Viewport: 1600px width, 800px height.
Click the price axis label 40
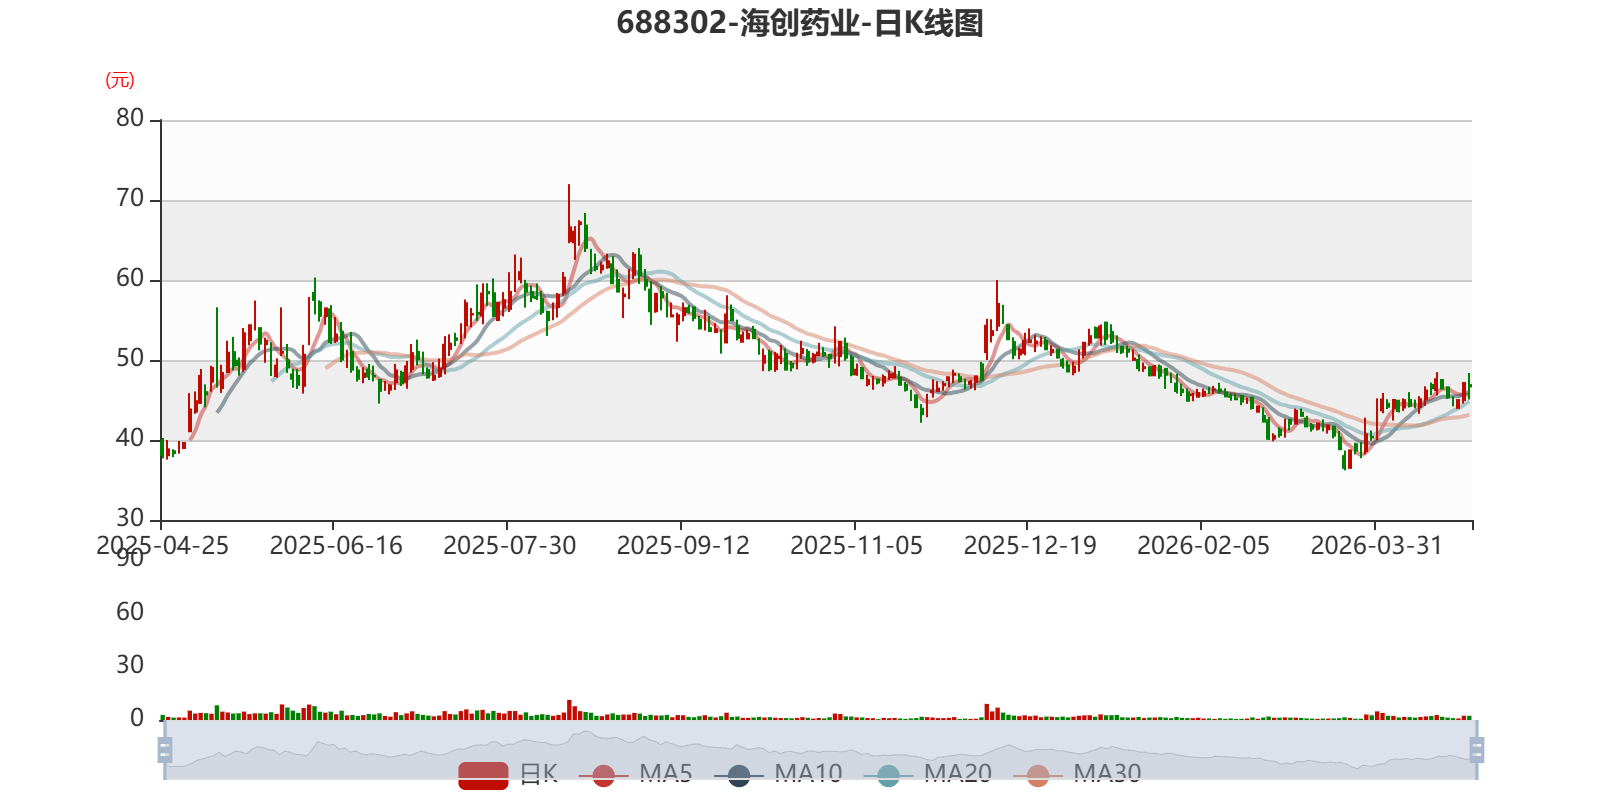point(130,438)
